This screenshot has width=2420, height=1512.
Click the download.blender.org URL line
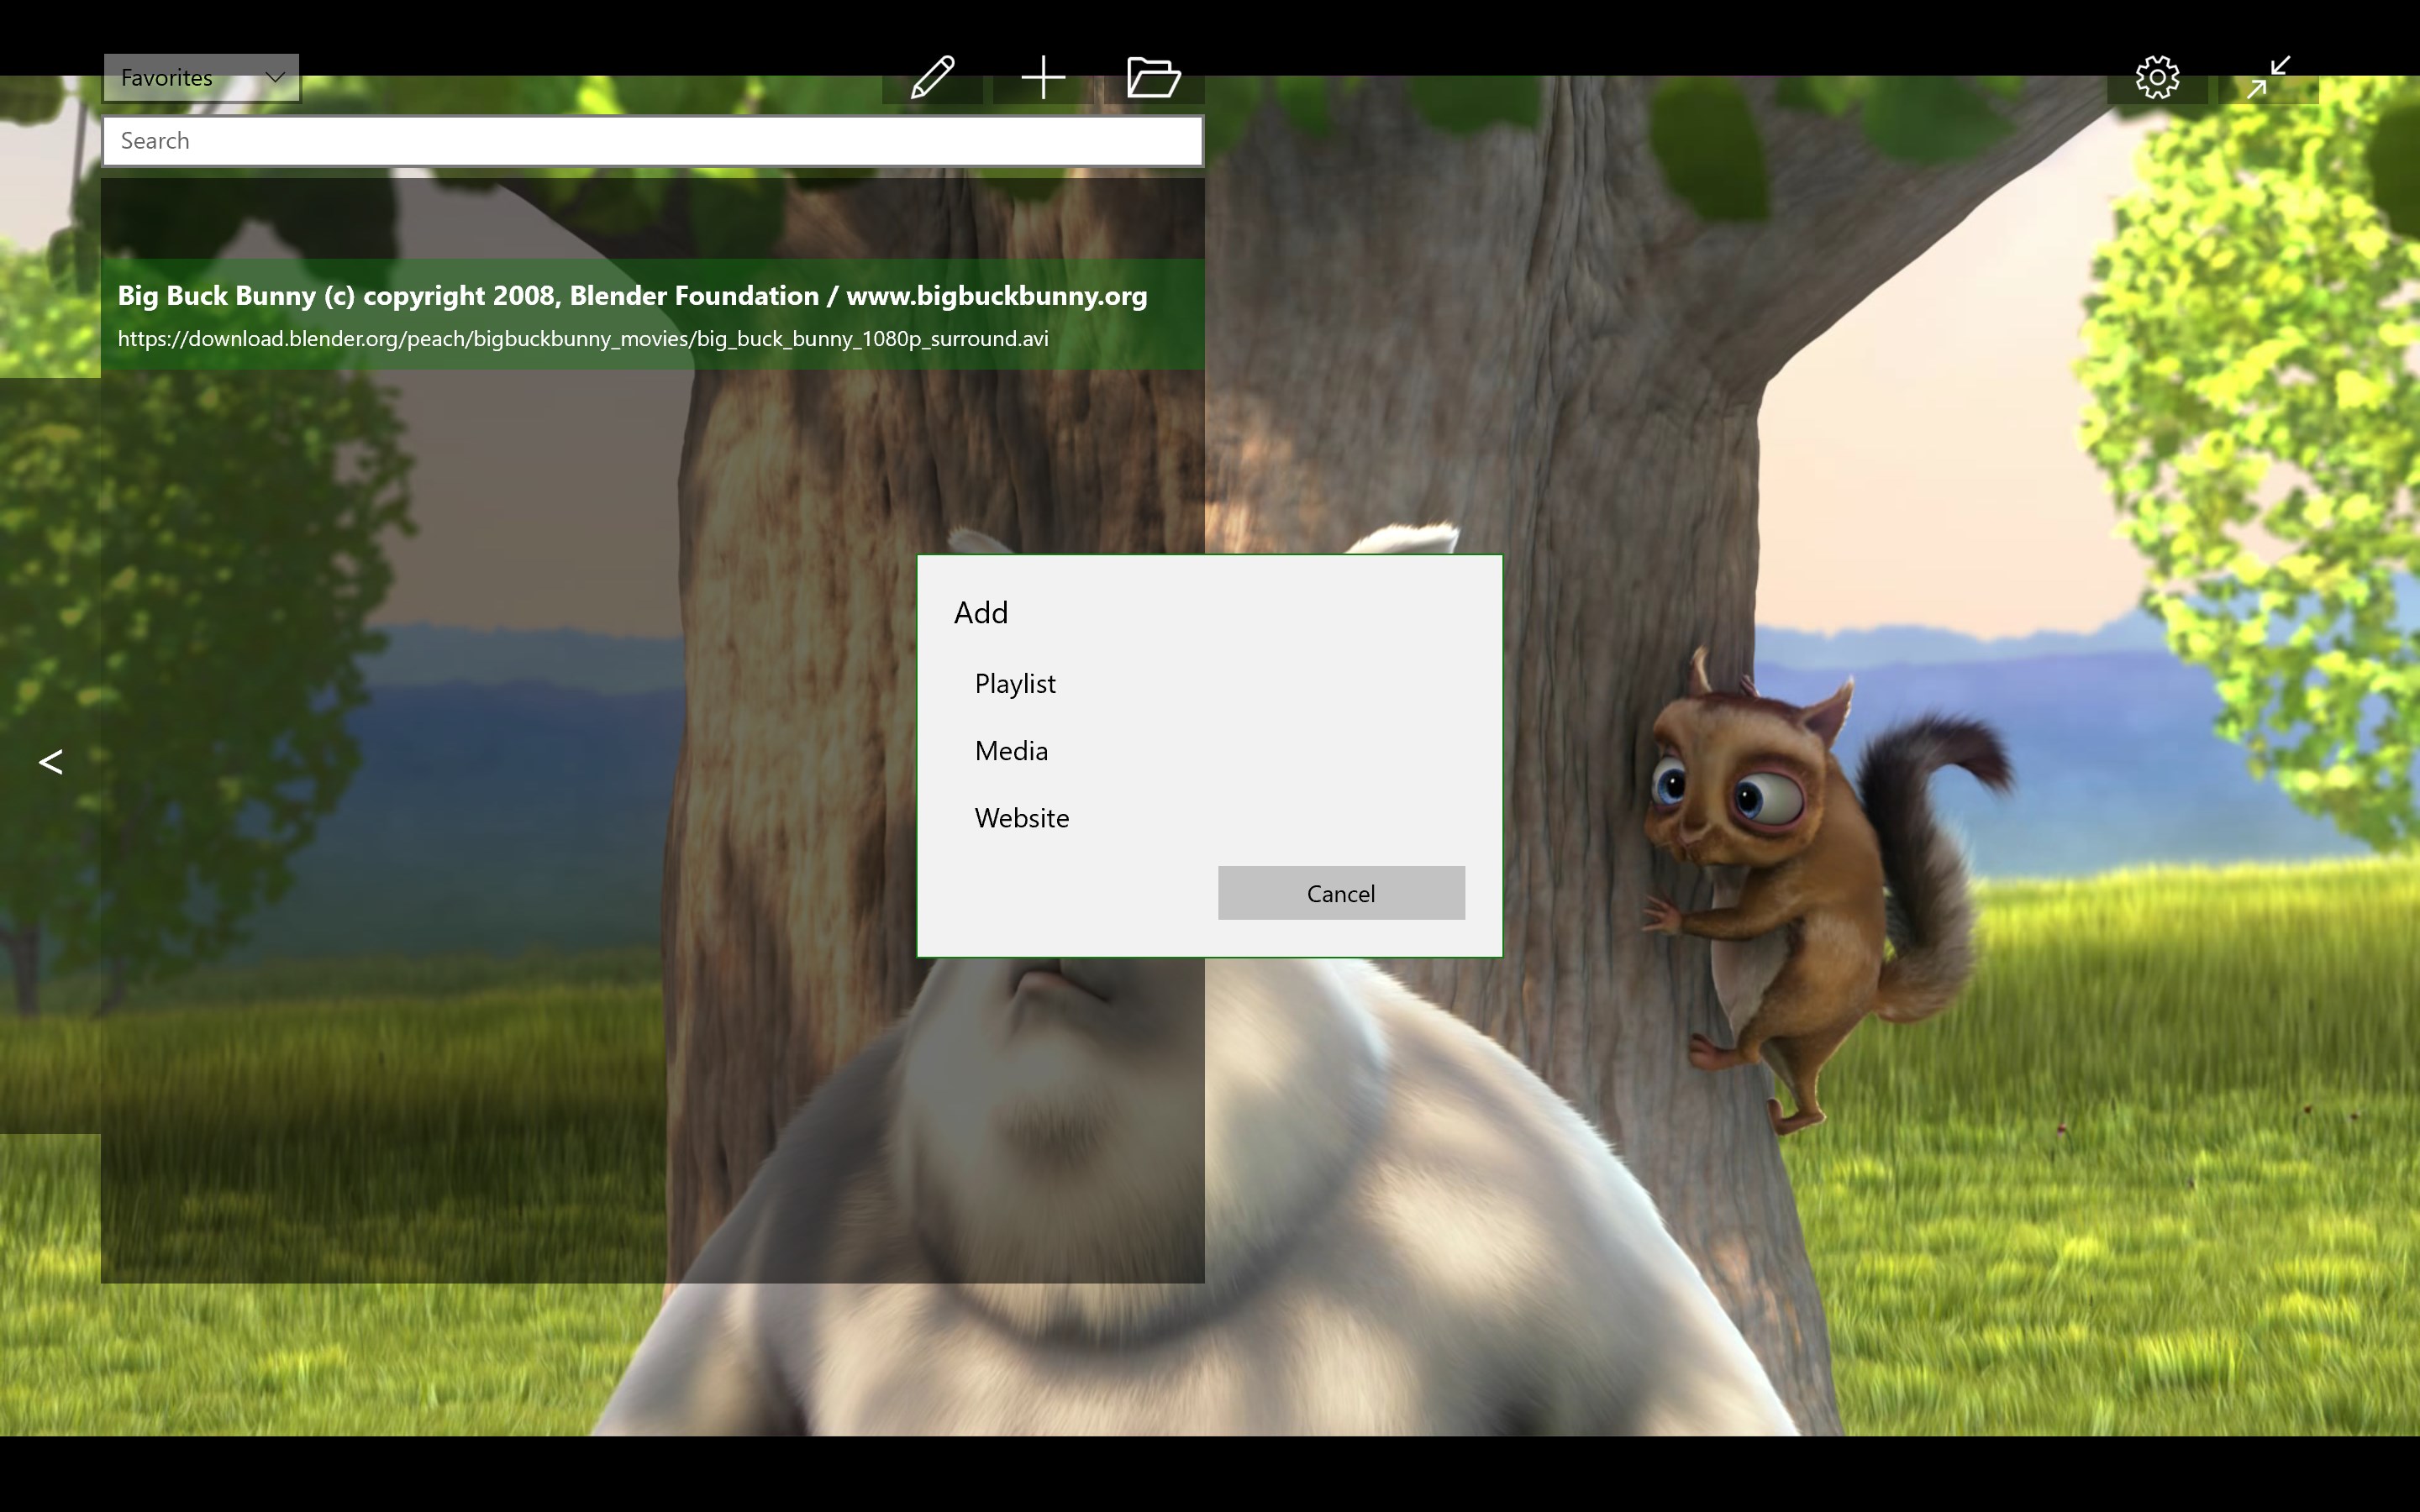coord(583,339)
